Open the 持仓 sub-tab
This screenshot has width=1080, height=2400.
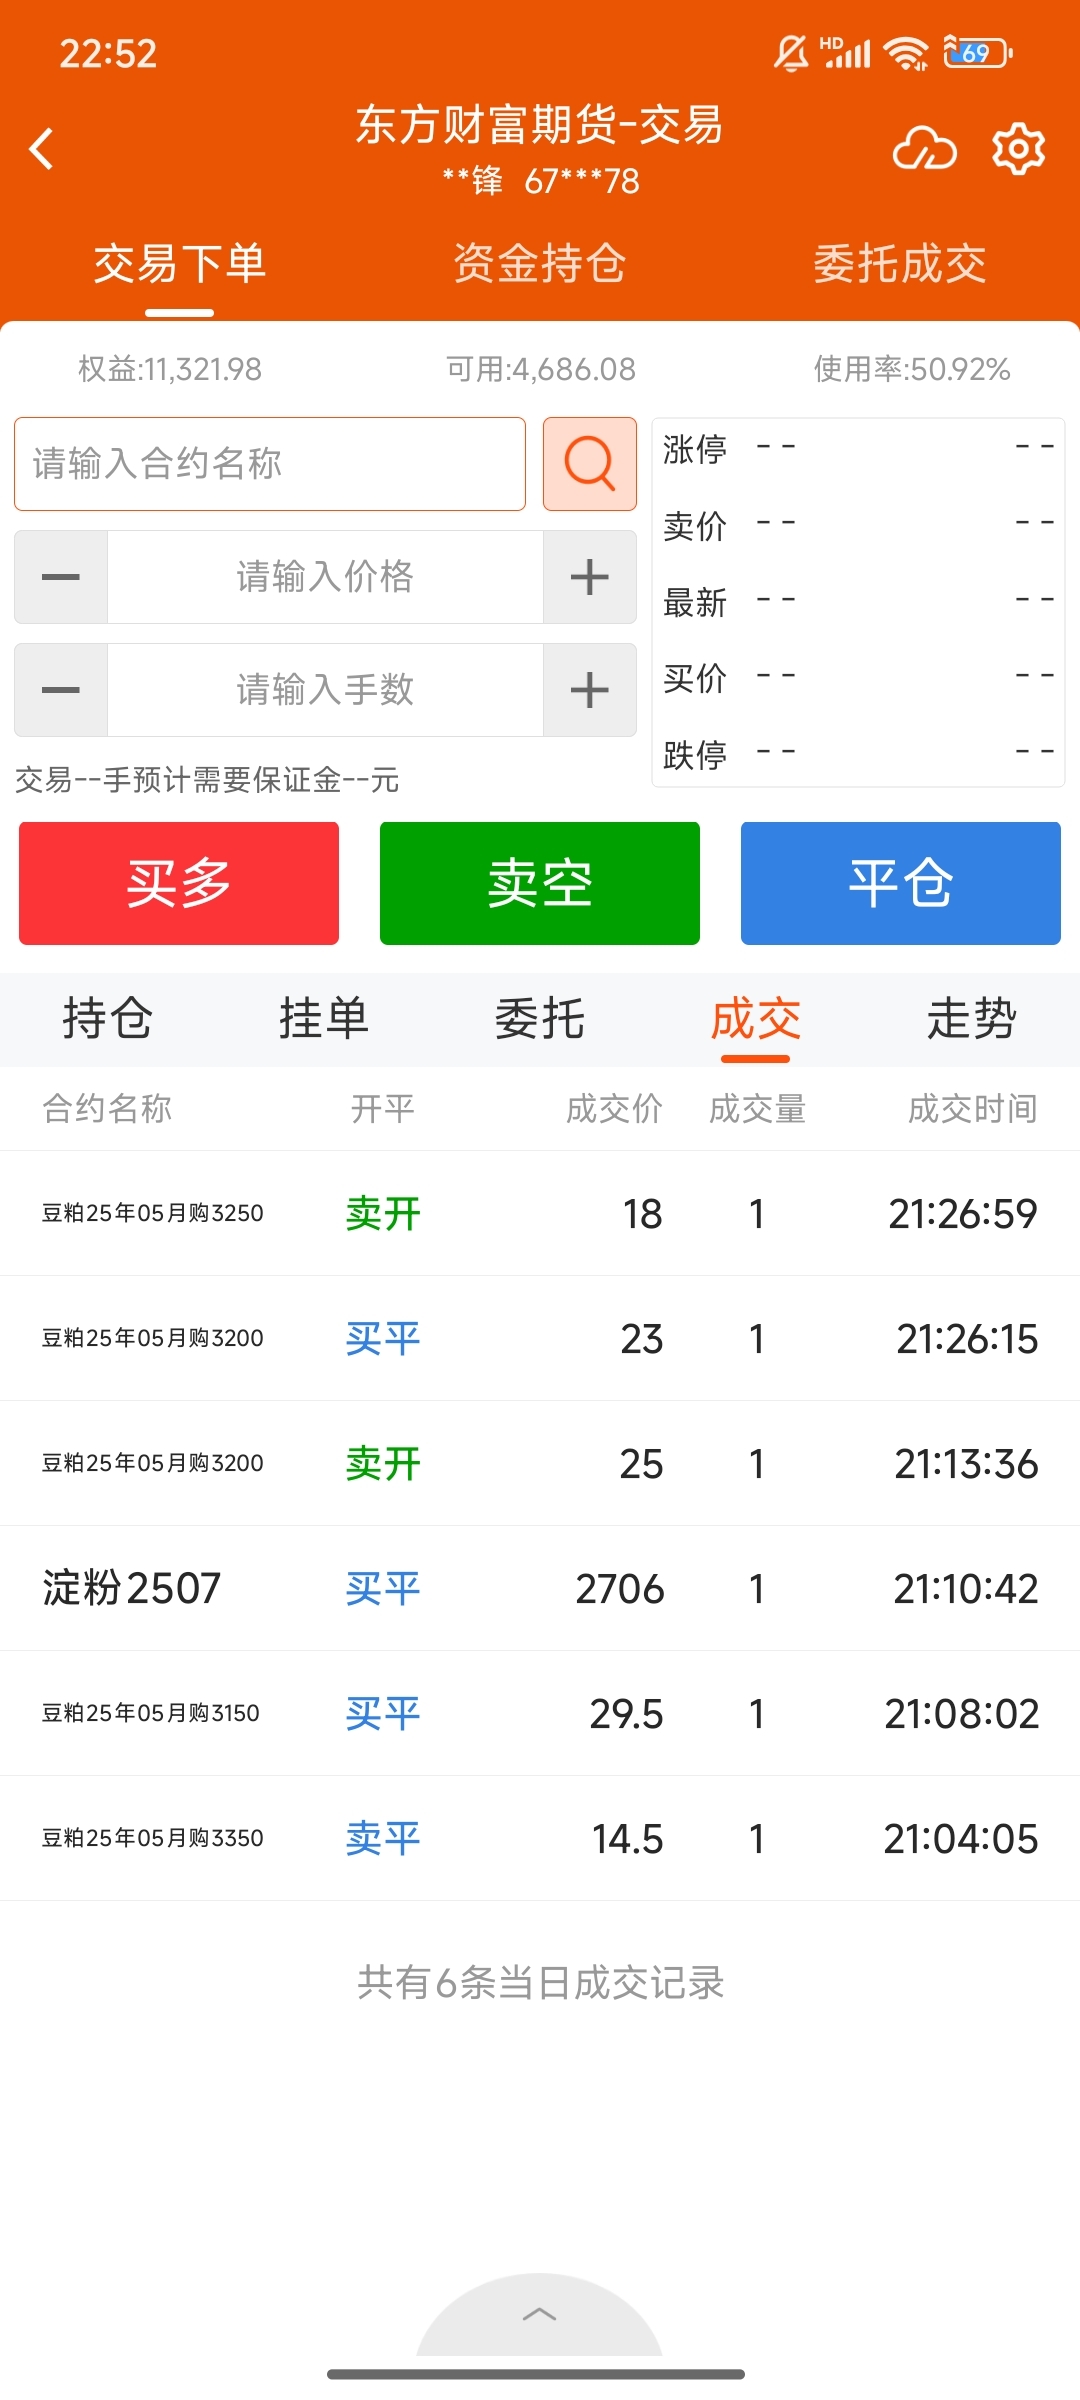(x=108, y=1019)
